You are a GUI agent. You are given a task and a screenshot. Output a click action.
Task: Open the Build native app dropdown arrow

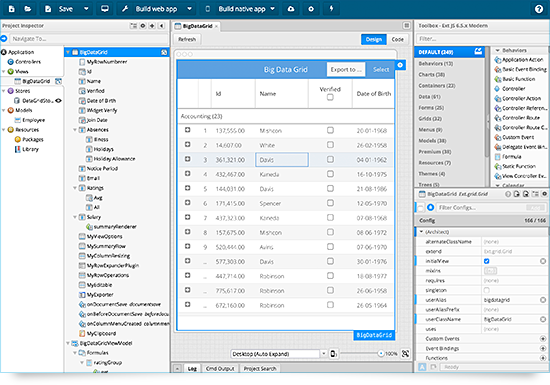point(273,9)
